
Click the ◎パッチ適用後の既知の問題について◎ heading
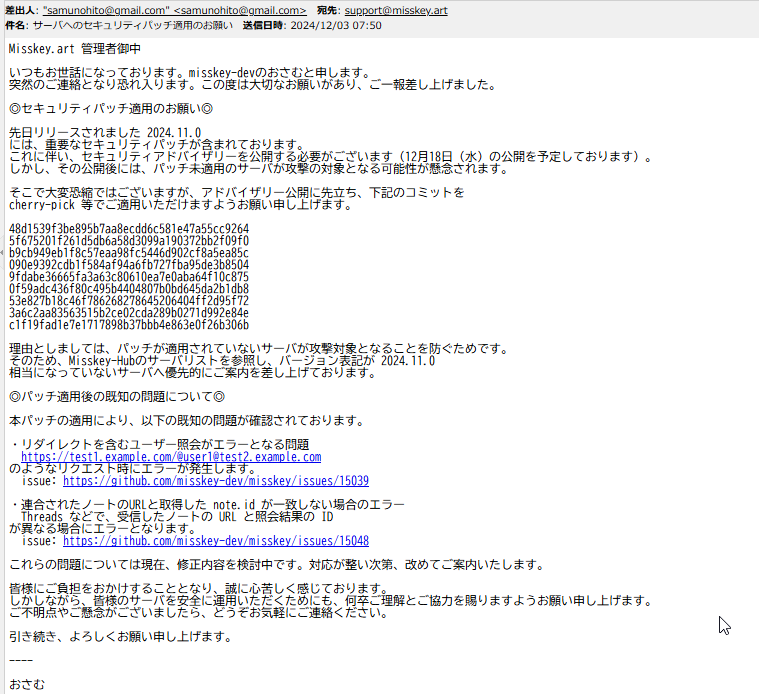(x=116, y=397)
